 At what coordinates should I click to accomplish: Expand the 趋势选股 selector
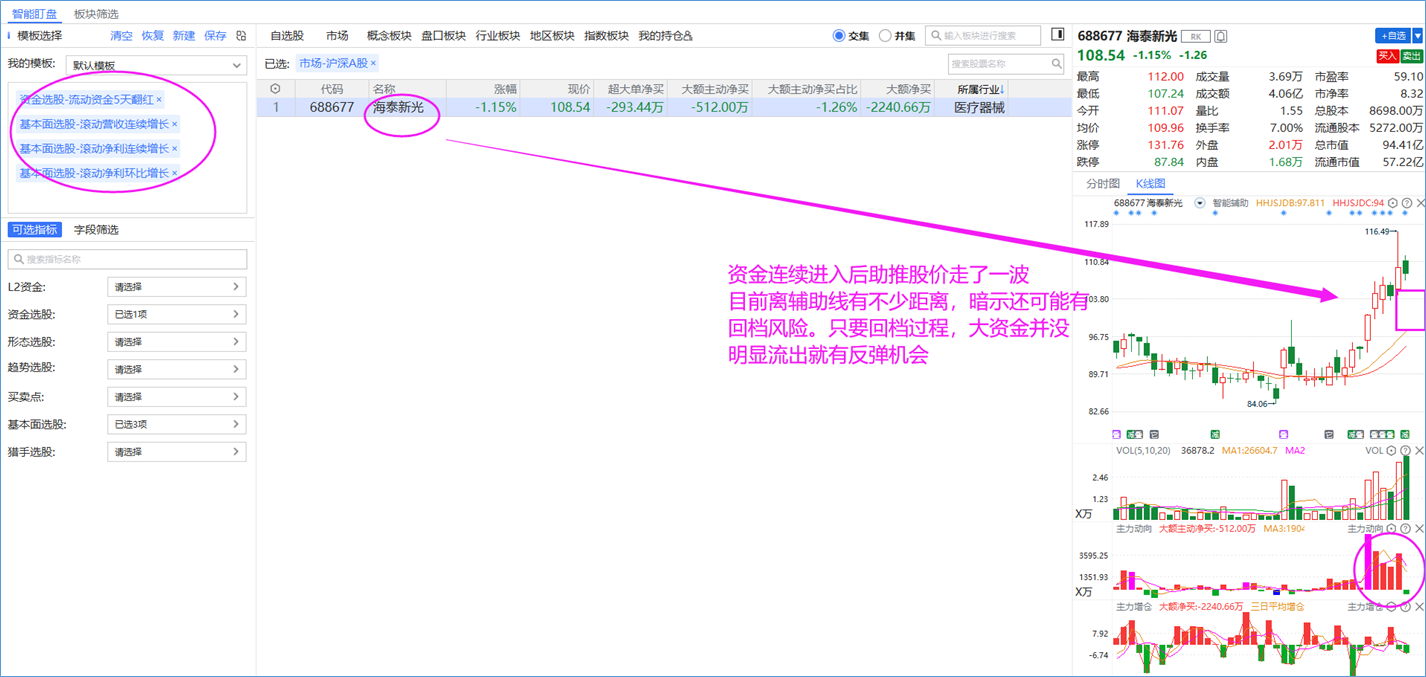pos(177,369)
